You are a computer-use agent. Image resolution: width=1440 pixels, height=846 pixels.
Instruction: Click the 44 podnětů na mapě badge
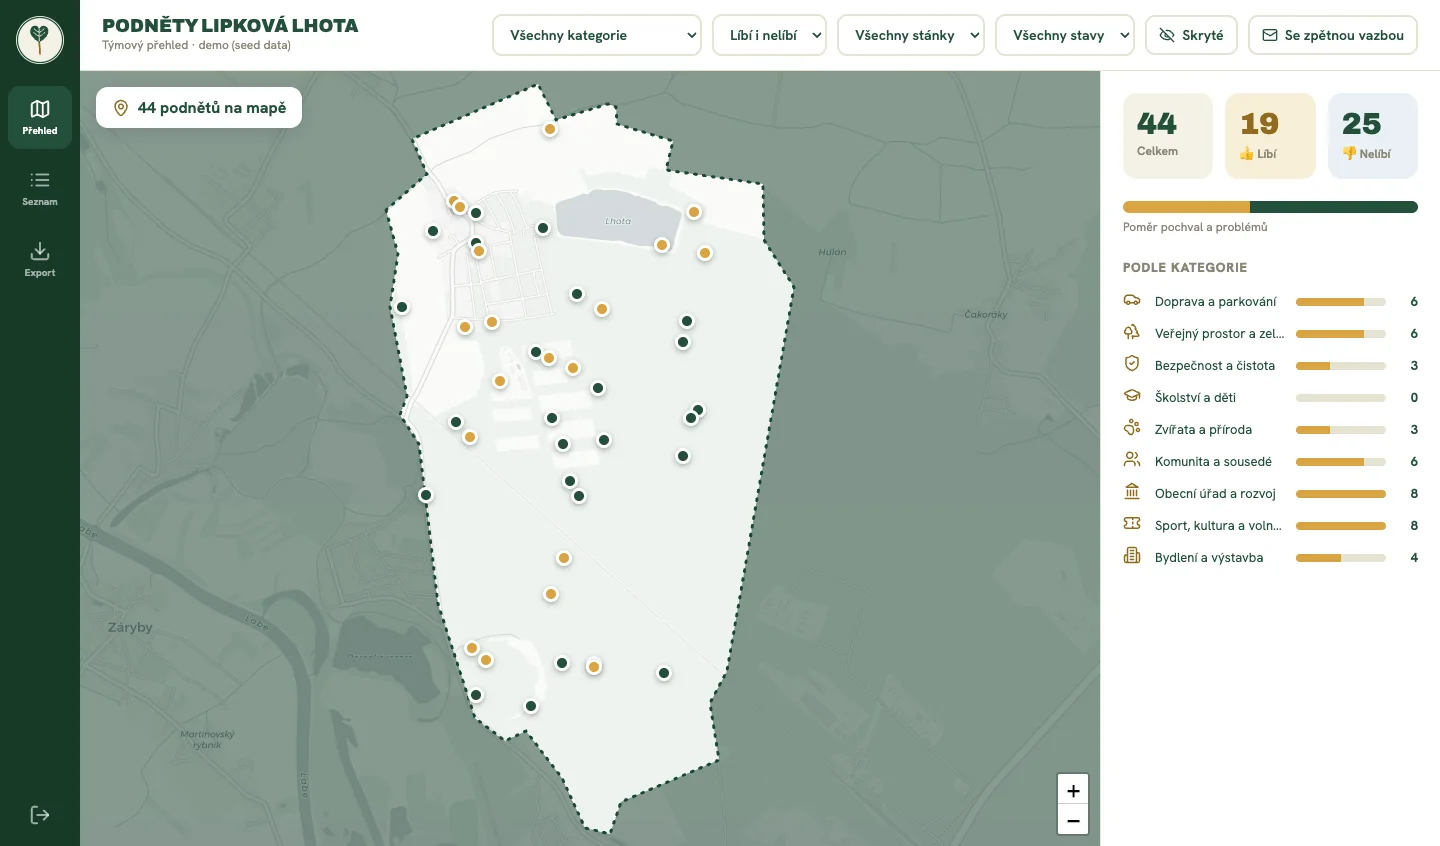point(199,108)
